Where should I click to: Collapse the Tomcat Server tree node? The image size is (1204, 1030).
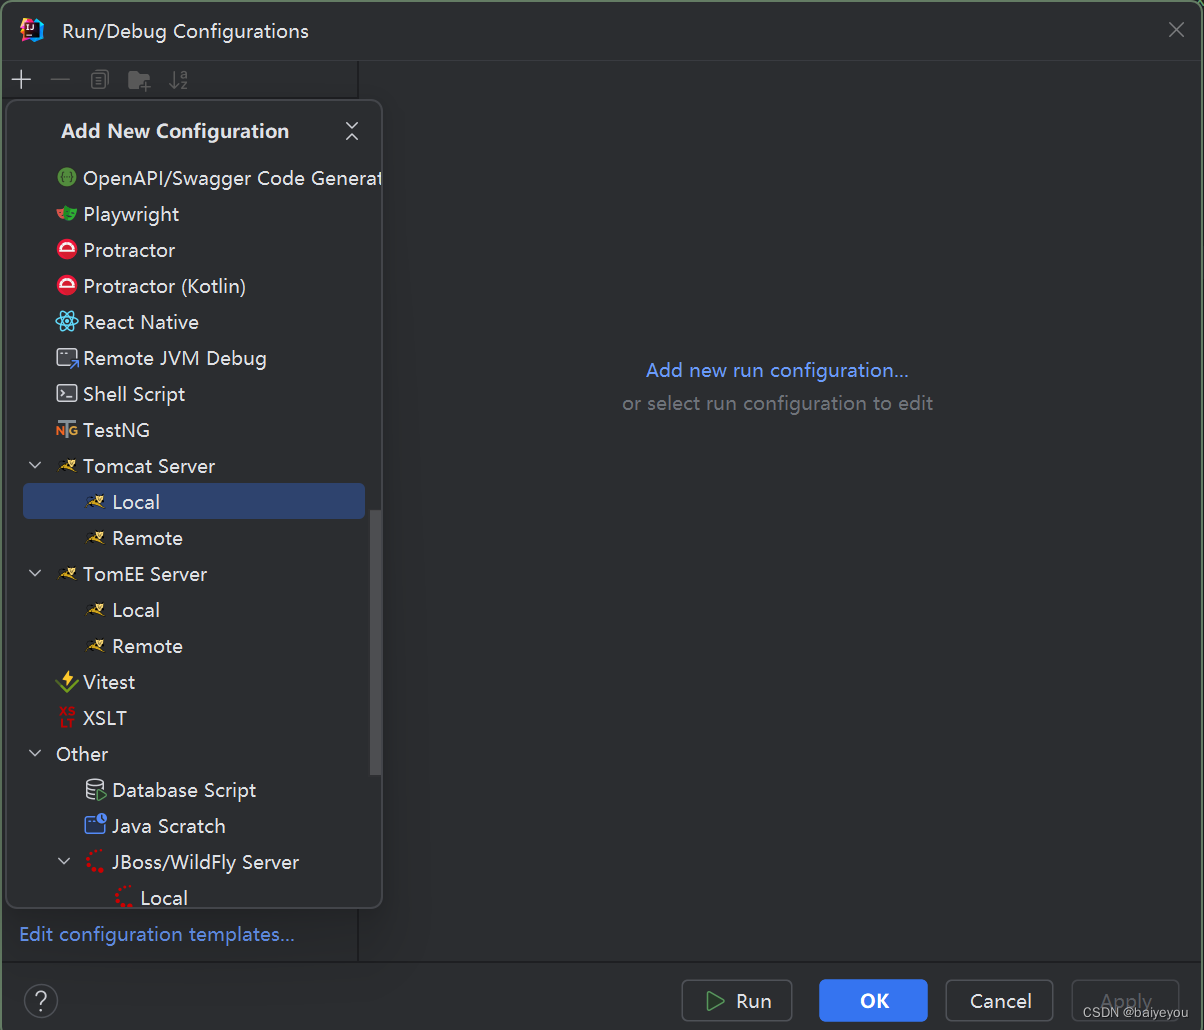pyautogui.click(x=35, y=466)
